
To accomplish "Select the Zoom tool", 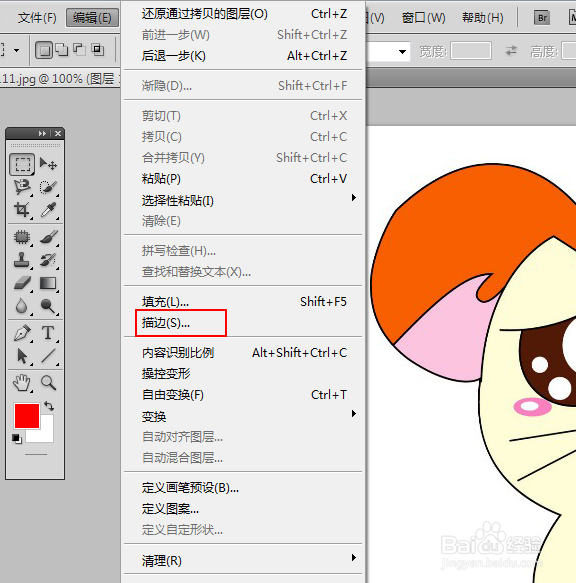I will [48, 383].
